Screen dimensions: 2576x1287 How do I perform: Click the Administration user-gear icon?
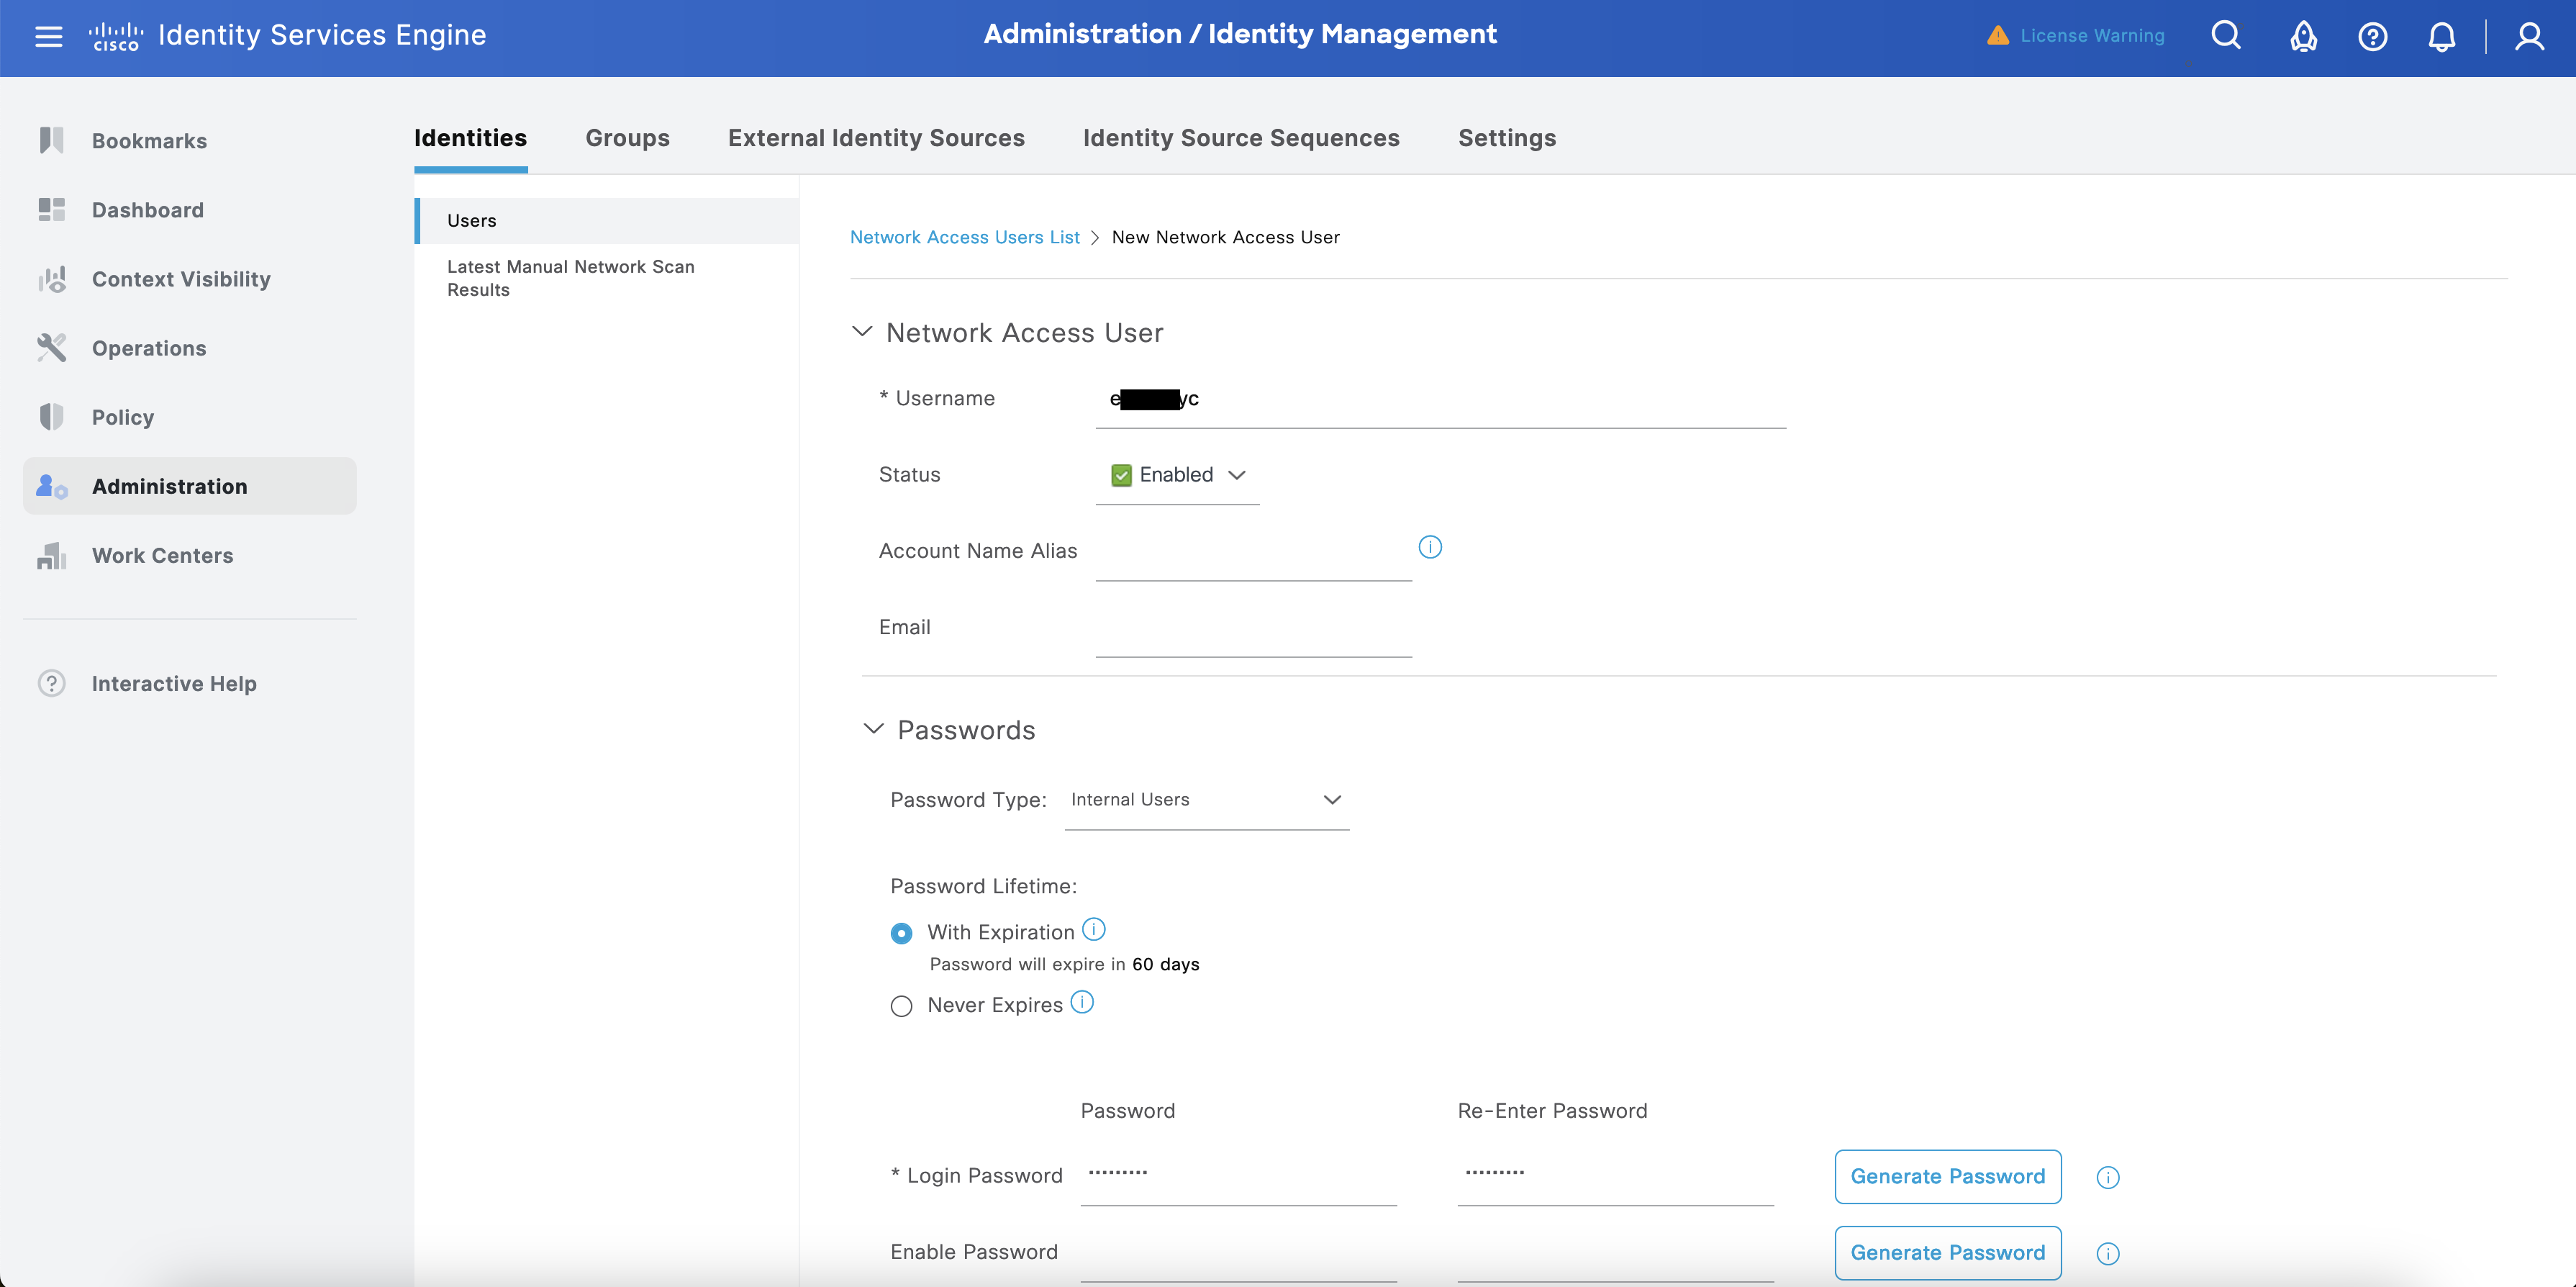point(51,486)
